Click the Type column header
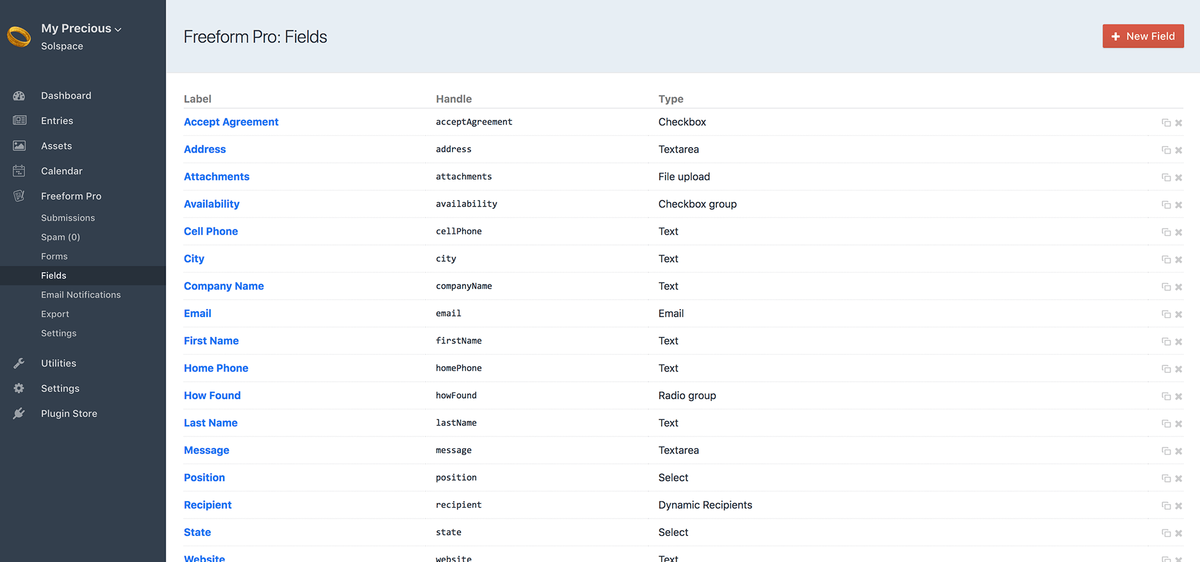This screenshot has width=1200, height=562. pos(671,99)
